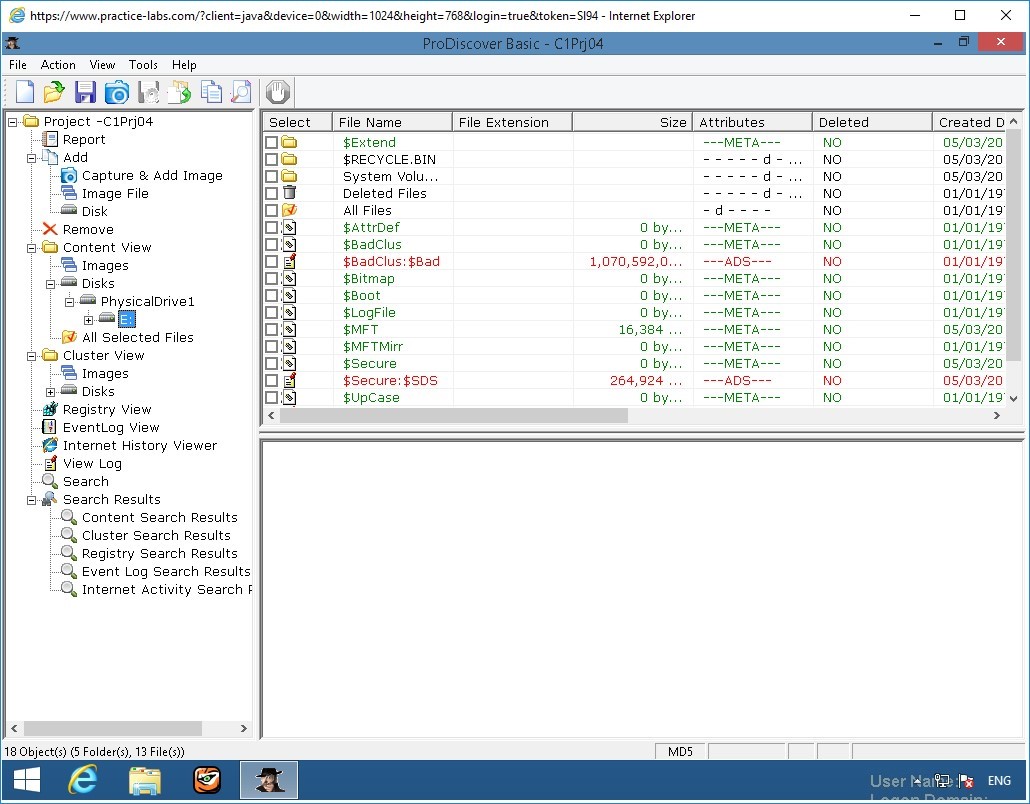This screenshot has height=804, width=1030.
Task: Launch Internet Explorer from the taskbar
Action: [83, 780]
